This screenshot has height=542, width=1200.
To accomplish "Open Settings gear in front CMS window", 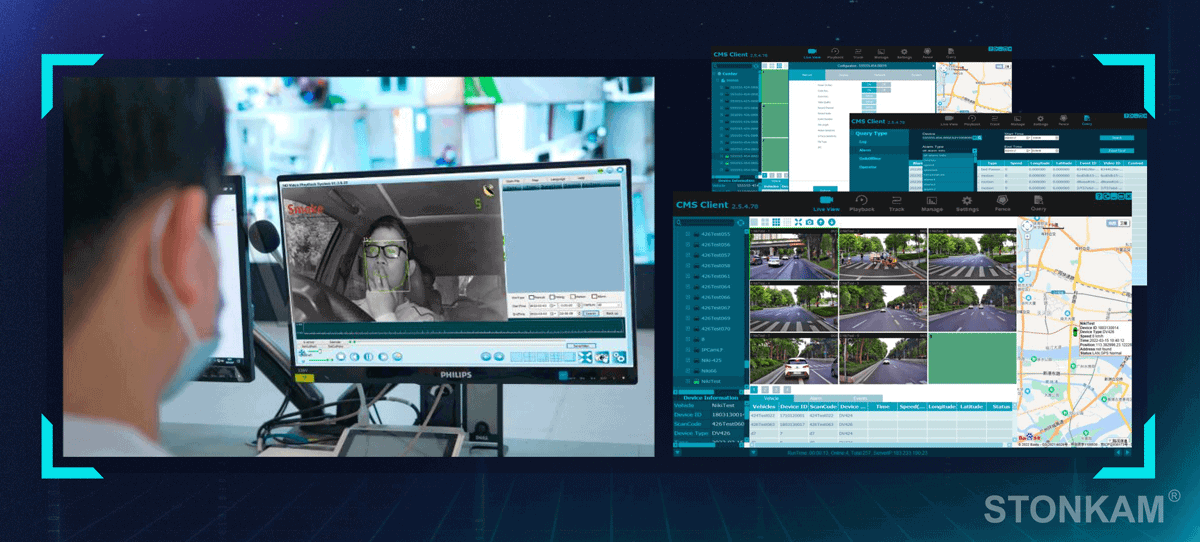I will (x=967, y=203).
